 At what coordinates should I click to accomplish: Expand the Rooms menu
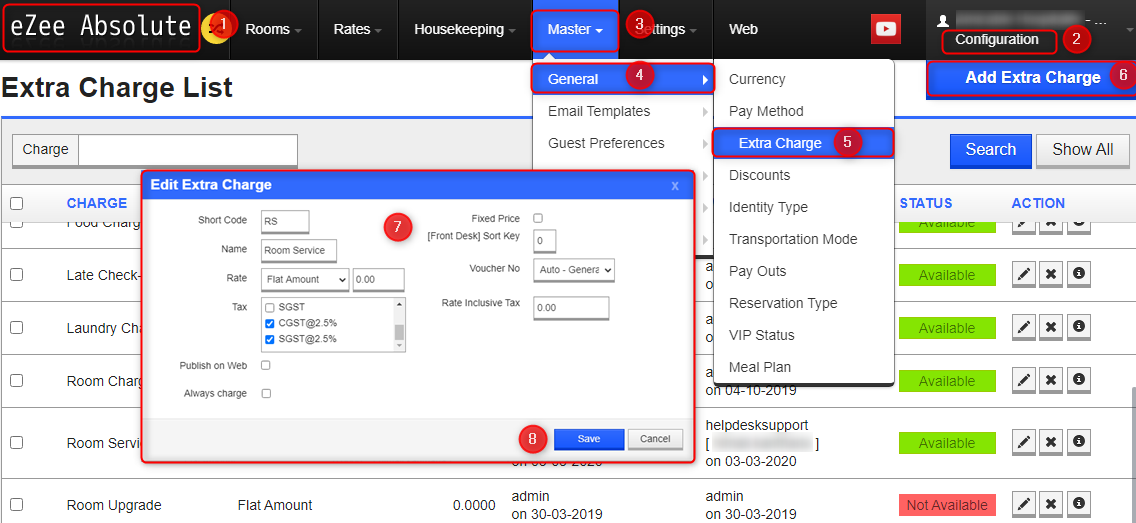pos(273,30)
